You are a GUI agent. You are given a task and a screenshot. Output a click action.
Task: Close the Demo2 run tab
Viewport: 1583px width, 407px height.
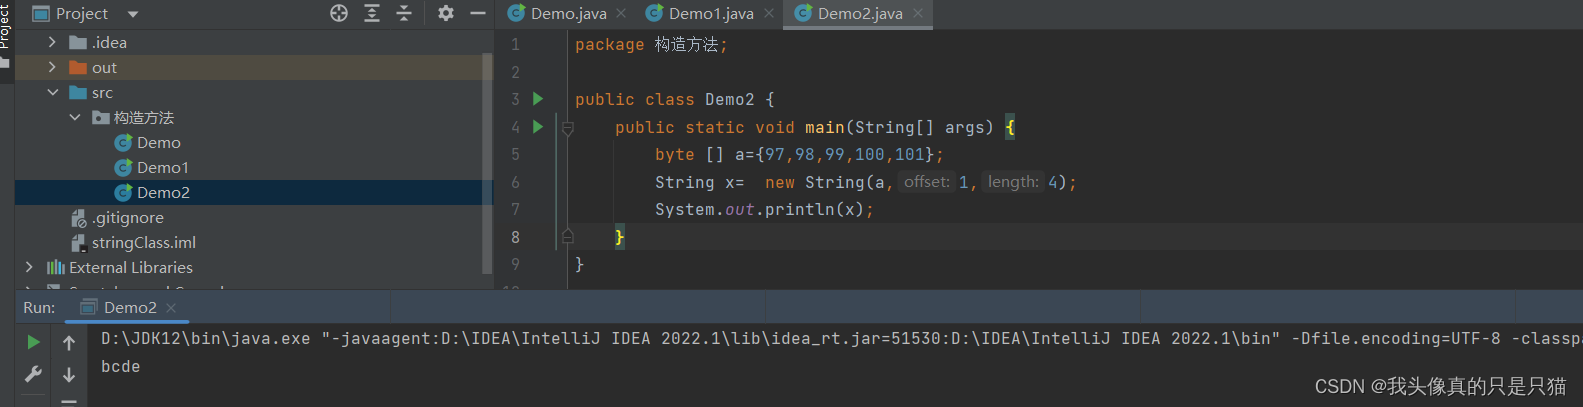pyautogui.click(x=171, y=308)
